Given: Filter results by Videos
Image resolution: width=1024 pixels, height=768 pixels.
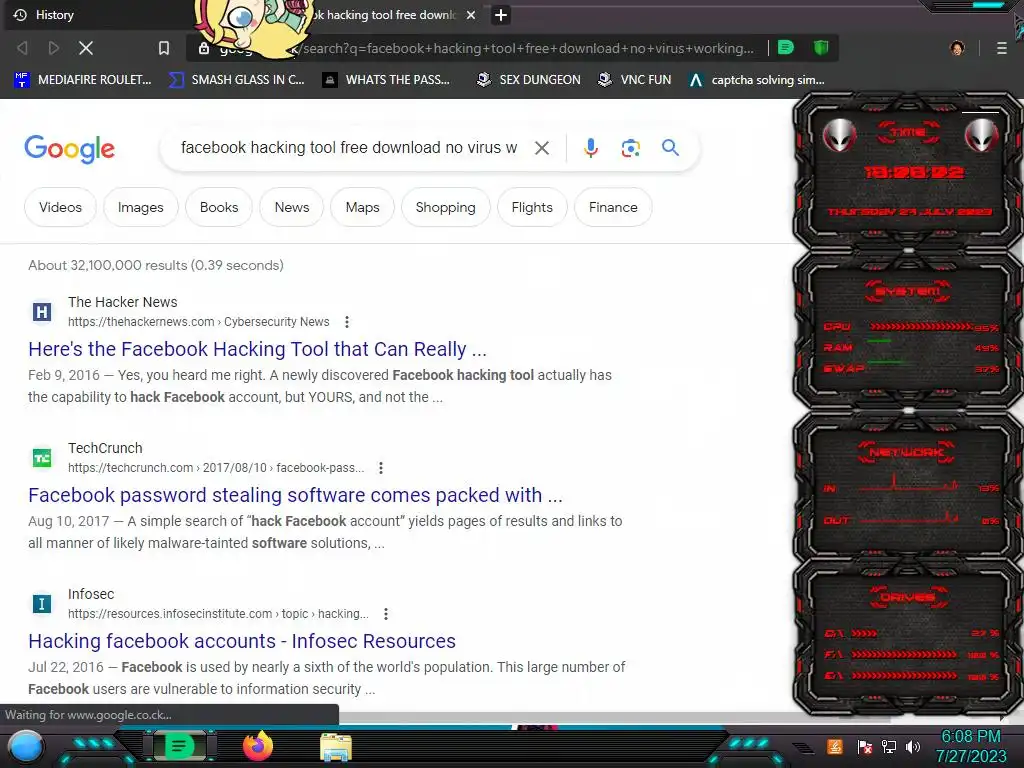Looking at the screenshot, I should (60, 207).
